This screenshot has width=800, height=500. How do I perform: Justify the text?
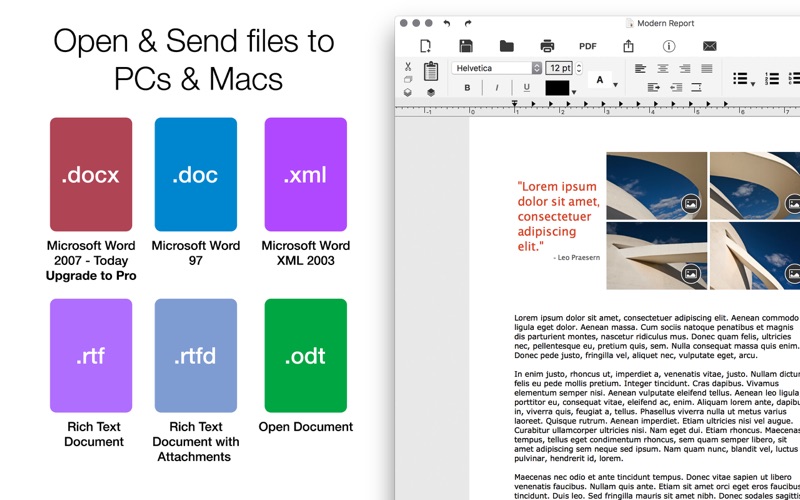[707, 68]
